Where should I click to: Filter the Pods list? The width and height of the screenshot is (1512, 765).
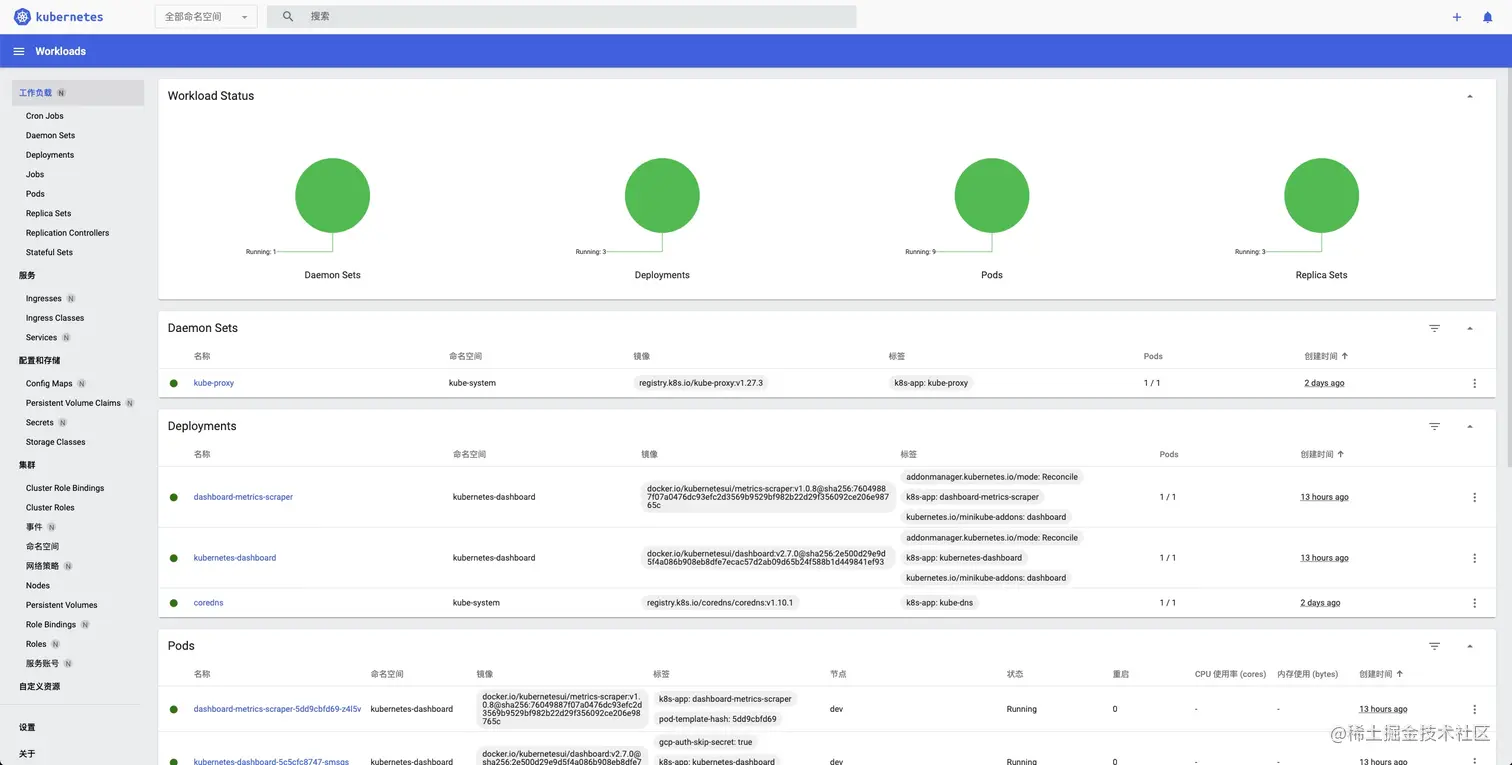(x=1434, y=646)
